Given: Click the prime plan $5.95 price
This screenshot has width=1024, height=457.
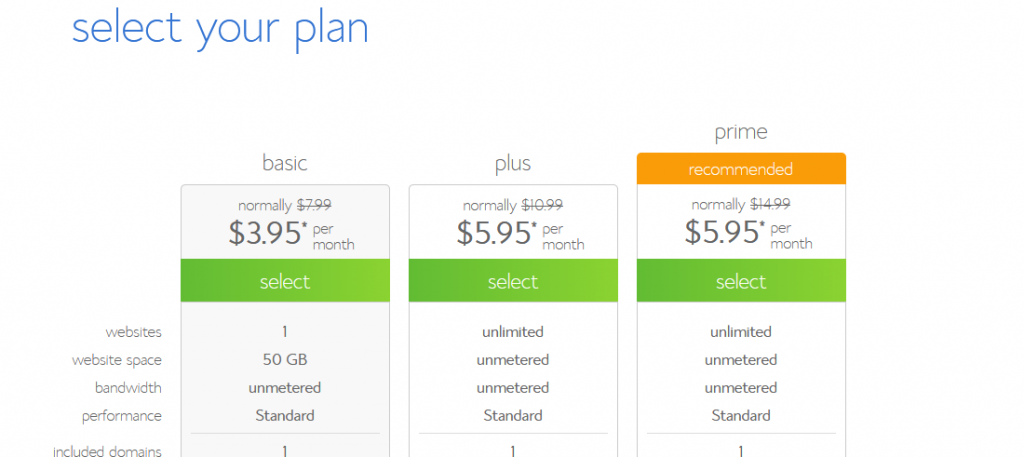Looking at the screenshot, I should [x=722, y=232].
